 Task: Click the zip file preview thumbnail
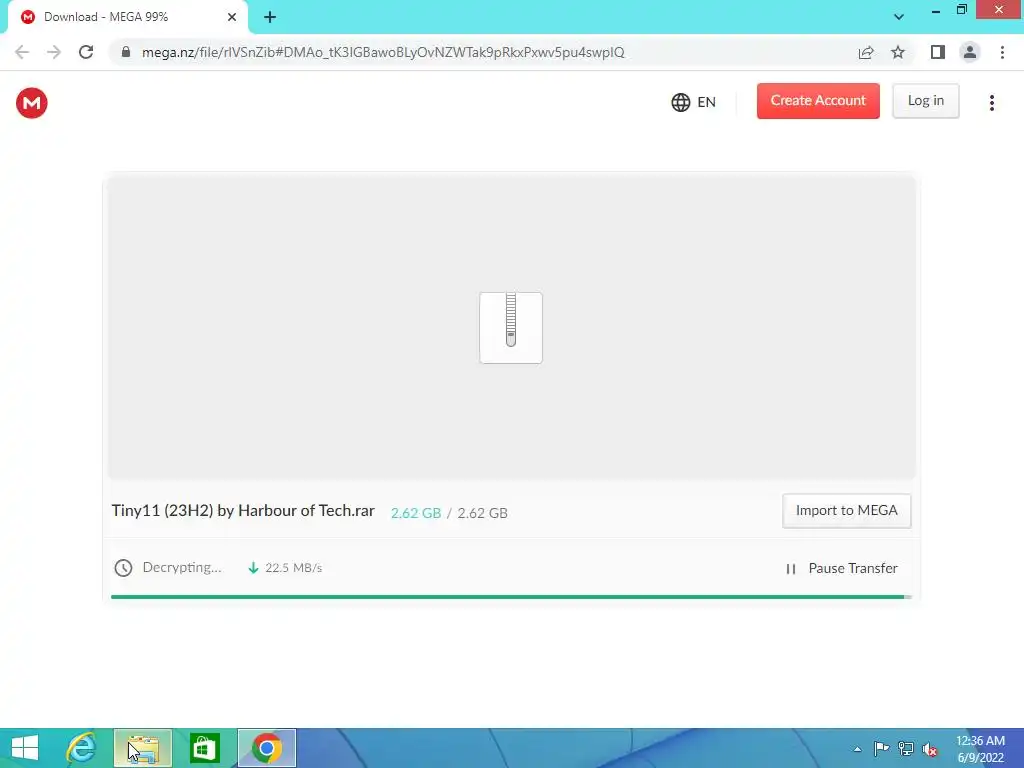click(511, 328)
